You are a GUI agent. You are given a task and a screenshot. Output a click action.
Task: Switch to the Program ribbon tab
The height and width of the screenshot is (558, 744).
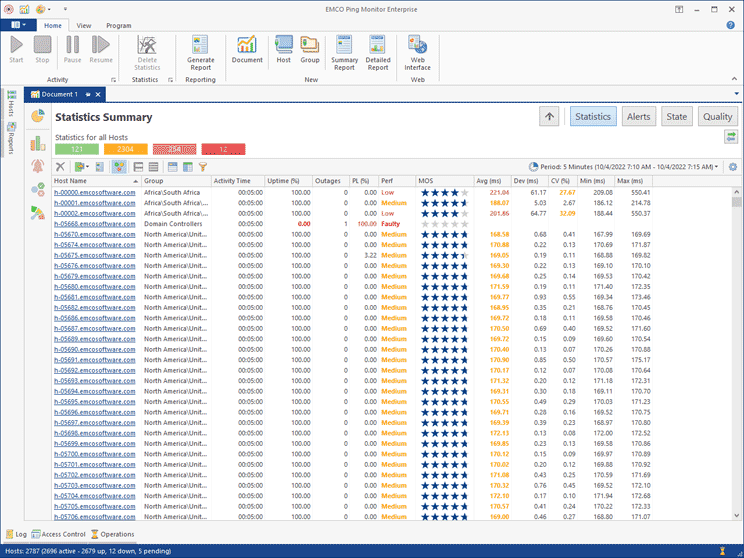(x=118, y=25)
